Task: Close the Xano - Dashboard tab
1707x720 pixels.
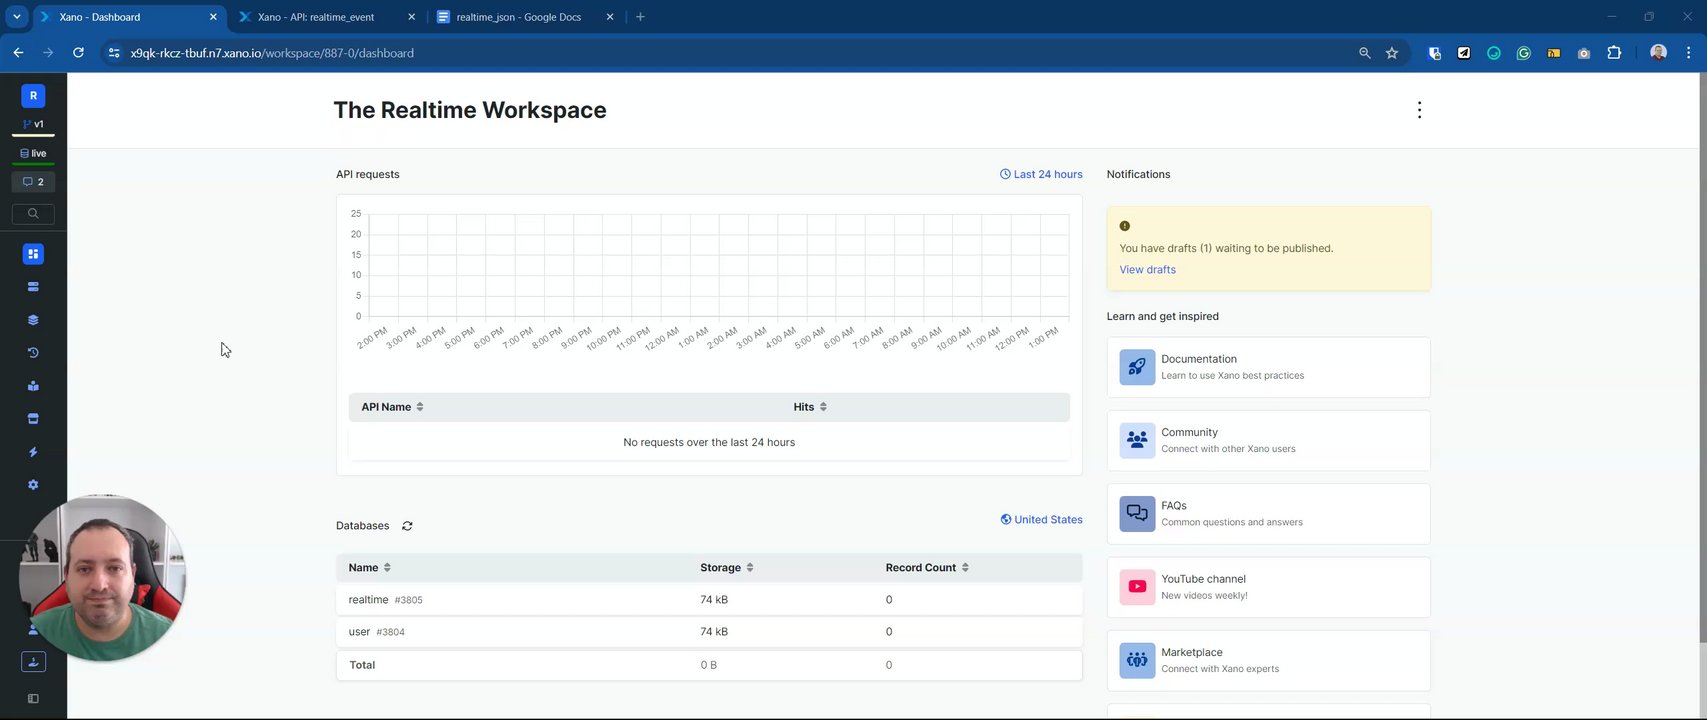Action: point(213,17)
